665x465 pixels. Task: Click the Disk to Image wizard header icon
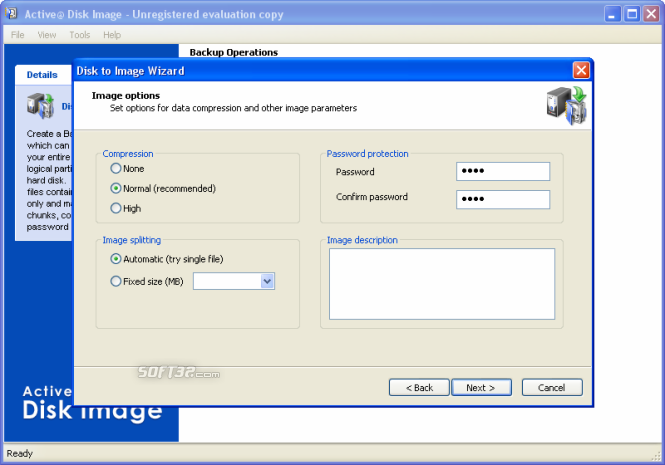[567, 105]
